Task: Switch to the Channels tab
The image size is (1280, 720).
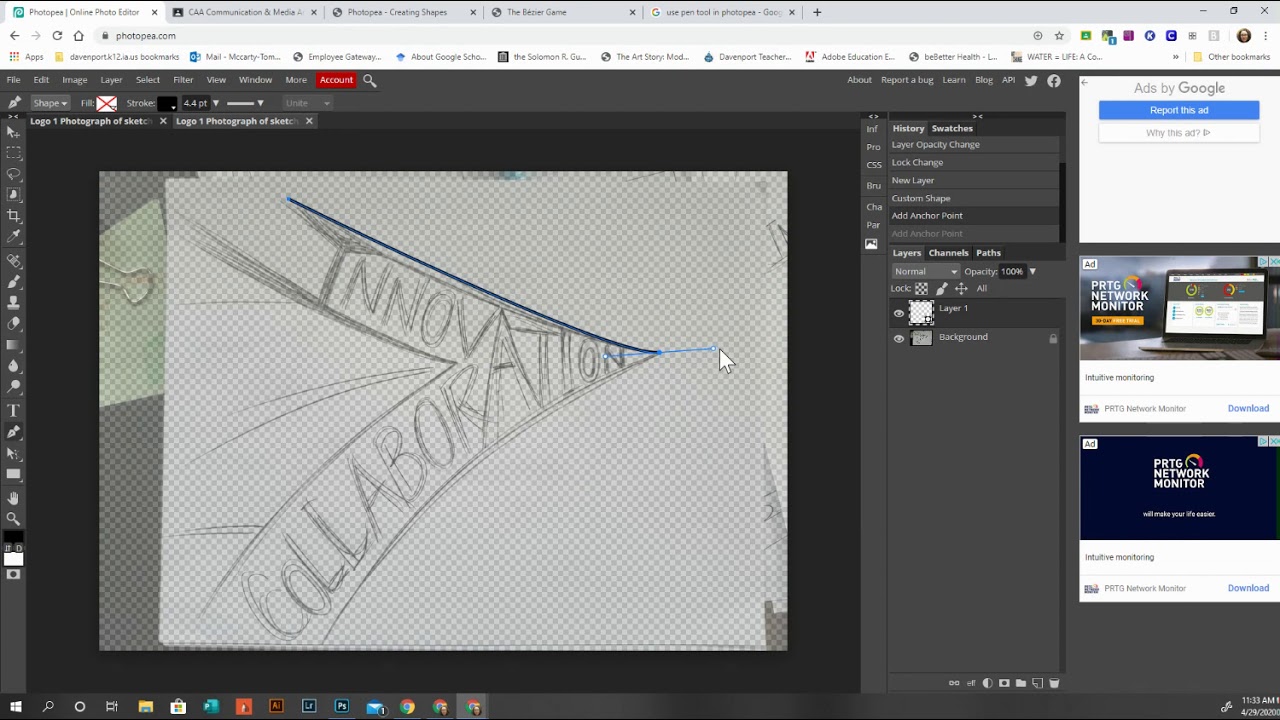Action: coord(948,253)
